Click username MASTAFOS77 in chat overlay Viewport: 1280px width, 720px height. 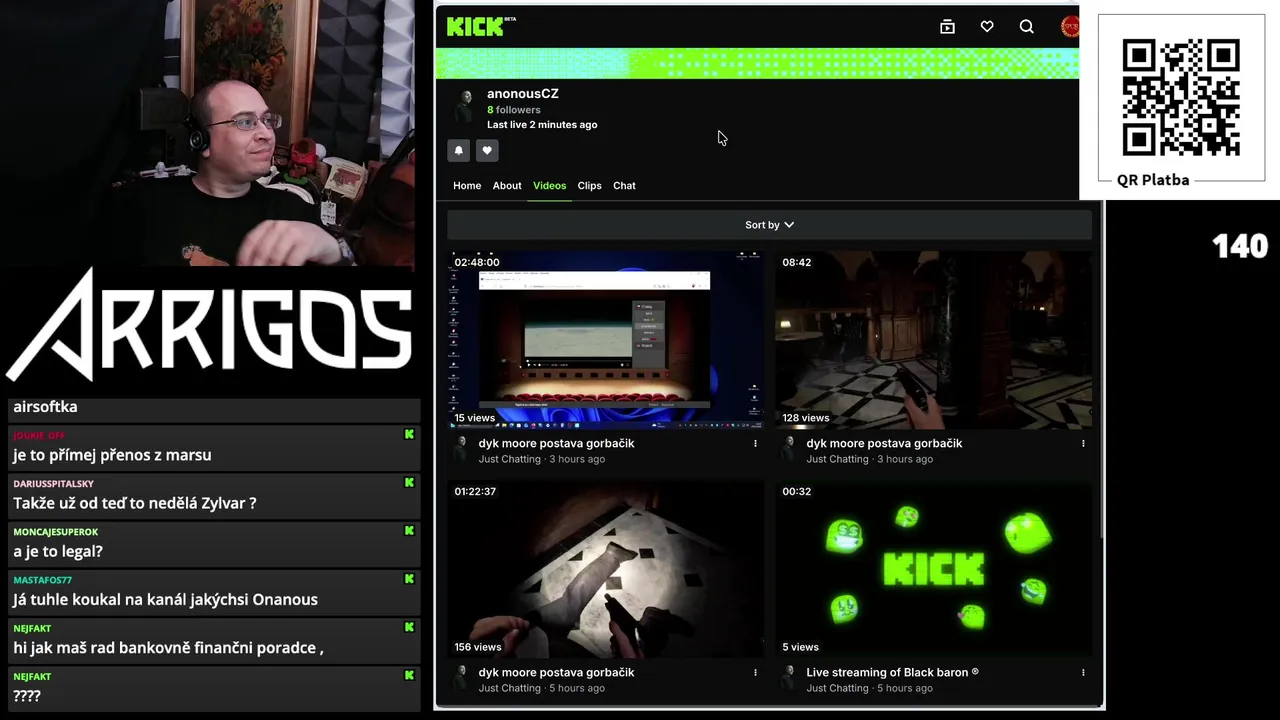[x=43, y=580]
